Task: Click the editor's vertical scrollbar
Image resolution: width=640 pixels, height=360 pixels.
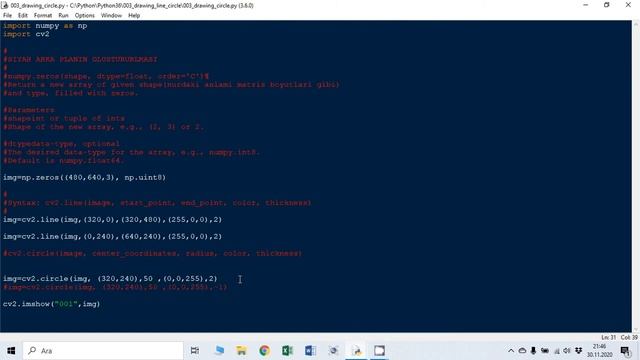Action: [636, 176]
